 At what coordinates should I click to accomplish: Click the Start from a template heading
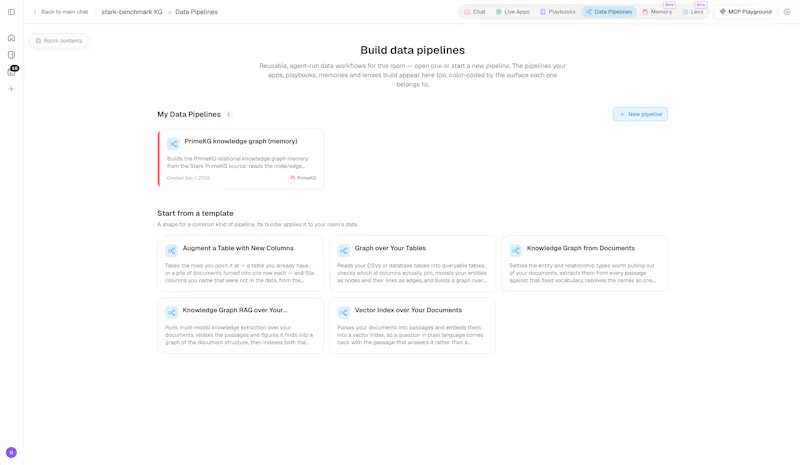pyautogui.click(x=195, y=213)
